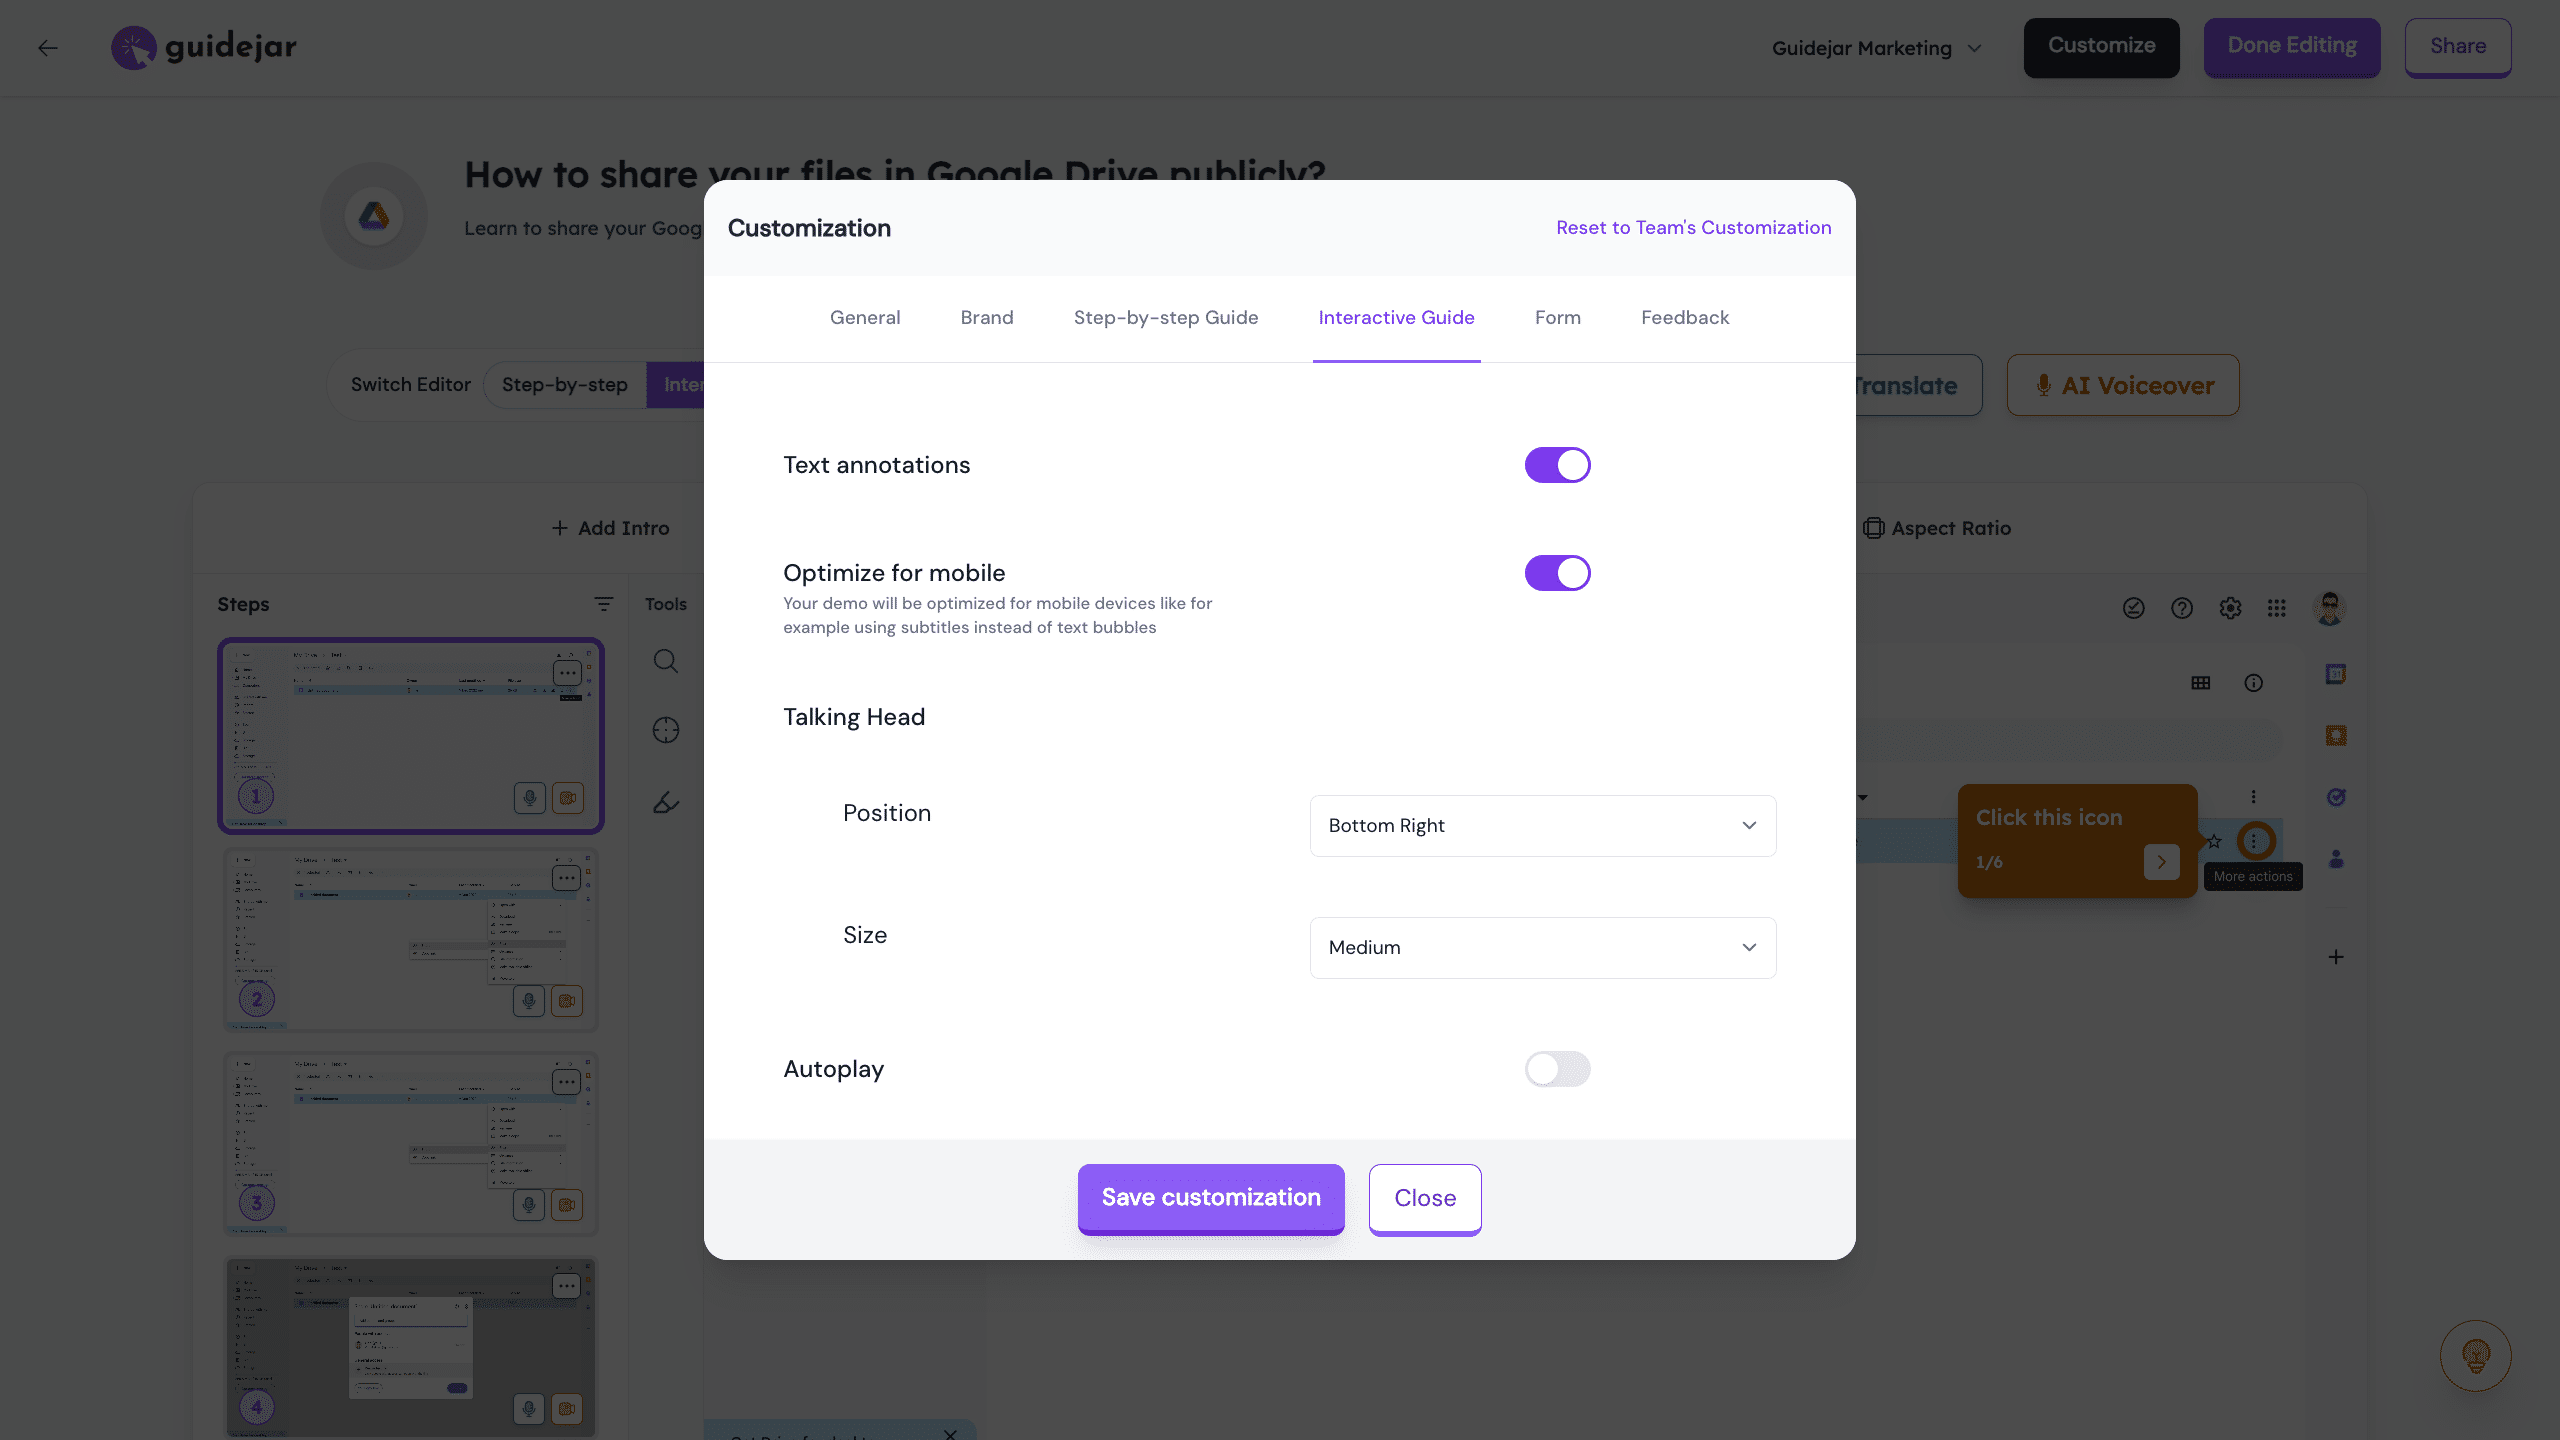Open the lightbulb help widget
Viewport: 2560px width, 1440px height.
point(2475,1356)
